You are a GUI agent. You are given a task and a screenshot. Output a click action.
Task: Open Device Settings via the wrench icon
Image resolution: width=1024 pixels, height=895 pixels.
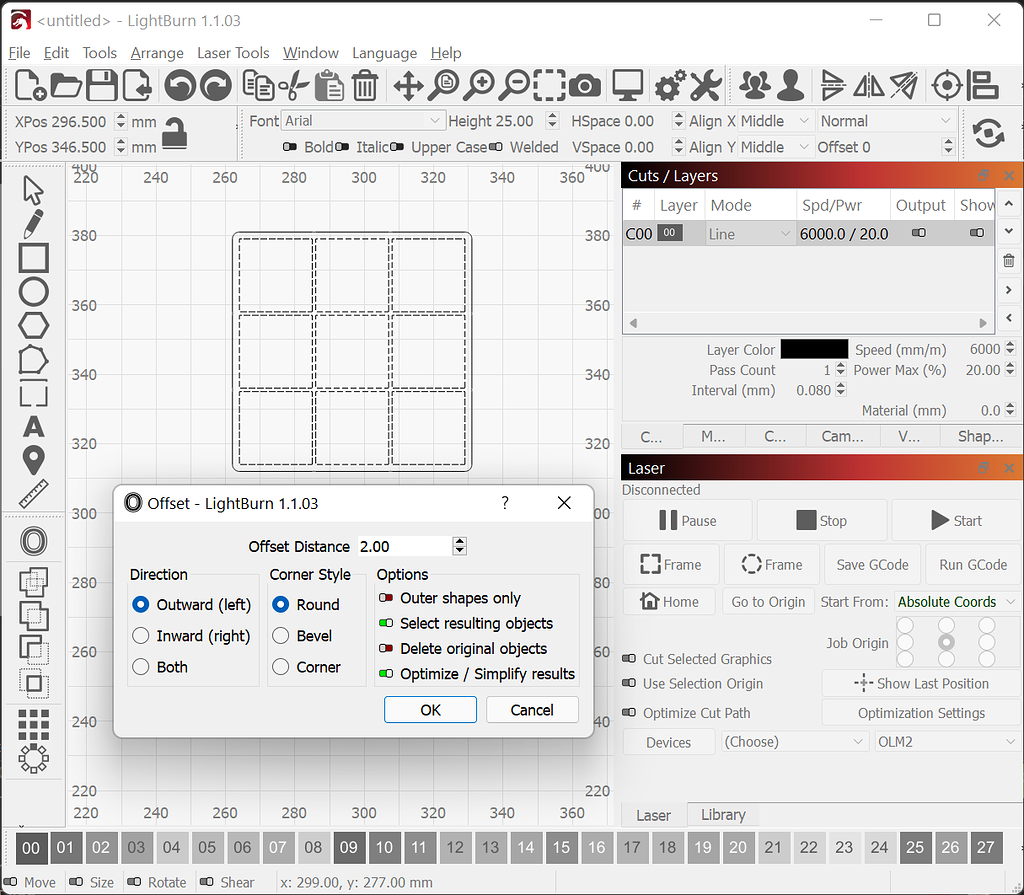pyautogui.click(x=706, y=87)
